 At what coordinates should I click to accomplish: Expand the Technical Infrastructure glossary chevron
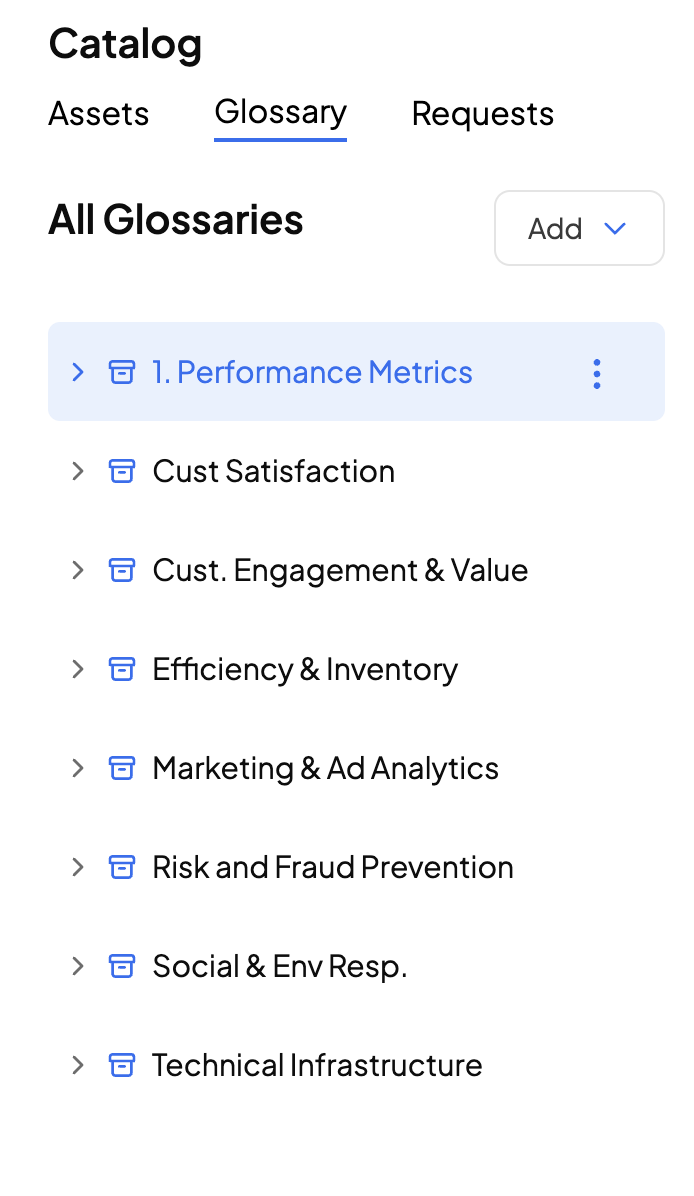(78, 1066)
